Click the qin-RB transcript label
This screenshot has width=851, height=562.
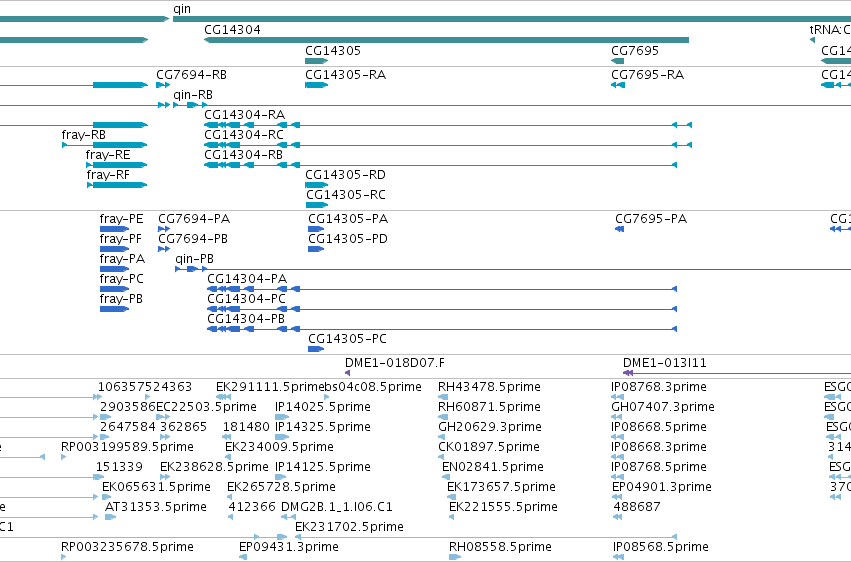193,95
